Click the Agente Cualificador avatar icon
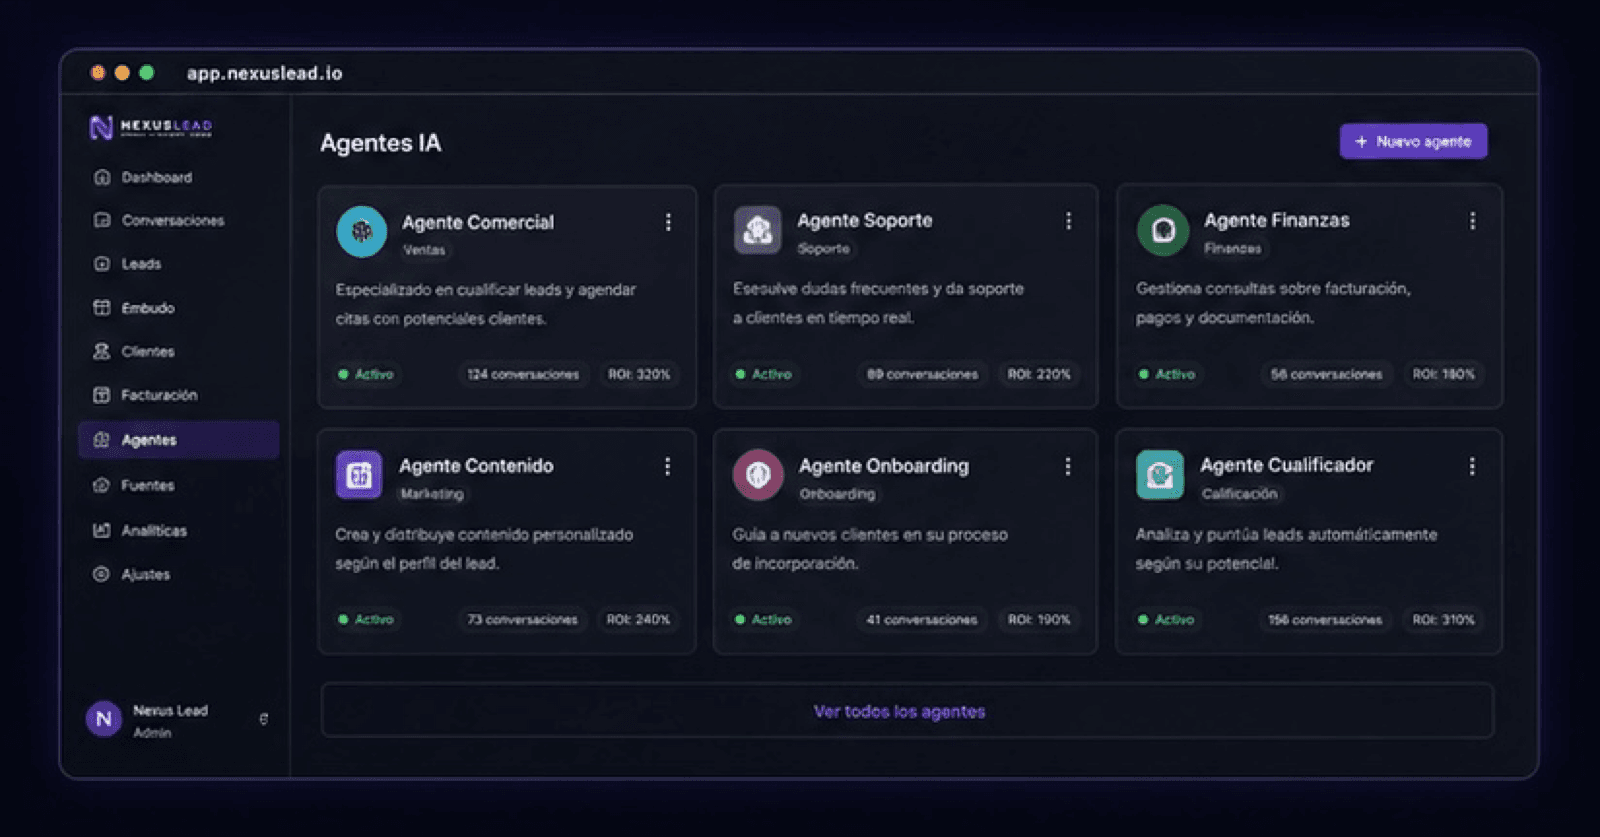Viewport: 1600px width, 837px height. [x=1160, y=474]
